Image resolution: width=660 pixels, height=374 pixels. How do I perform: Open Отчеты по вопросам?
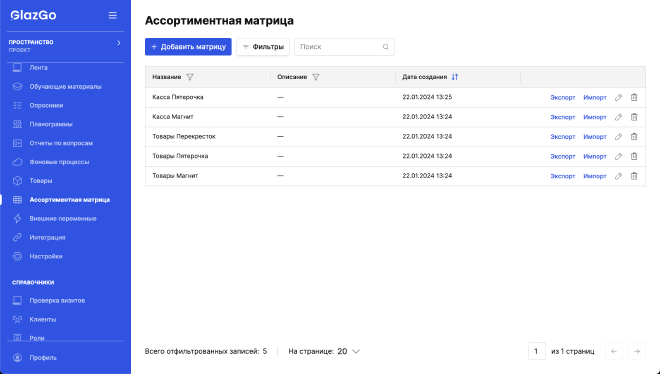click(61, 143)
